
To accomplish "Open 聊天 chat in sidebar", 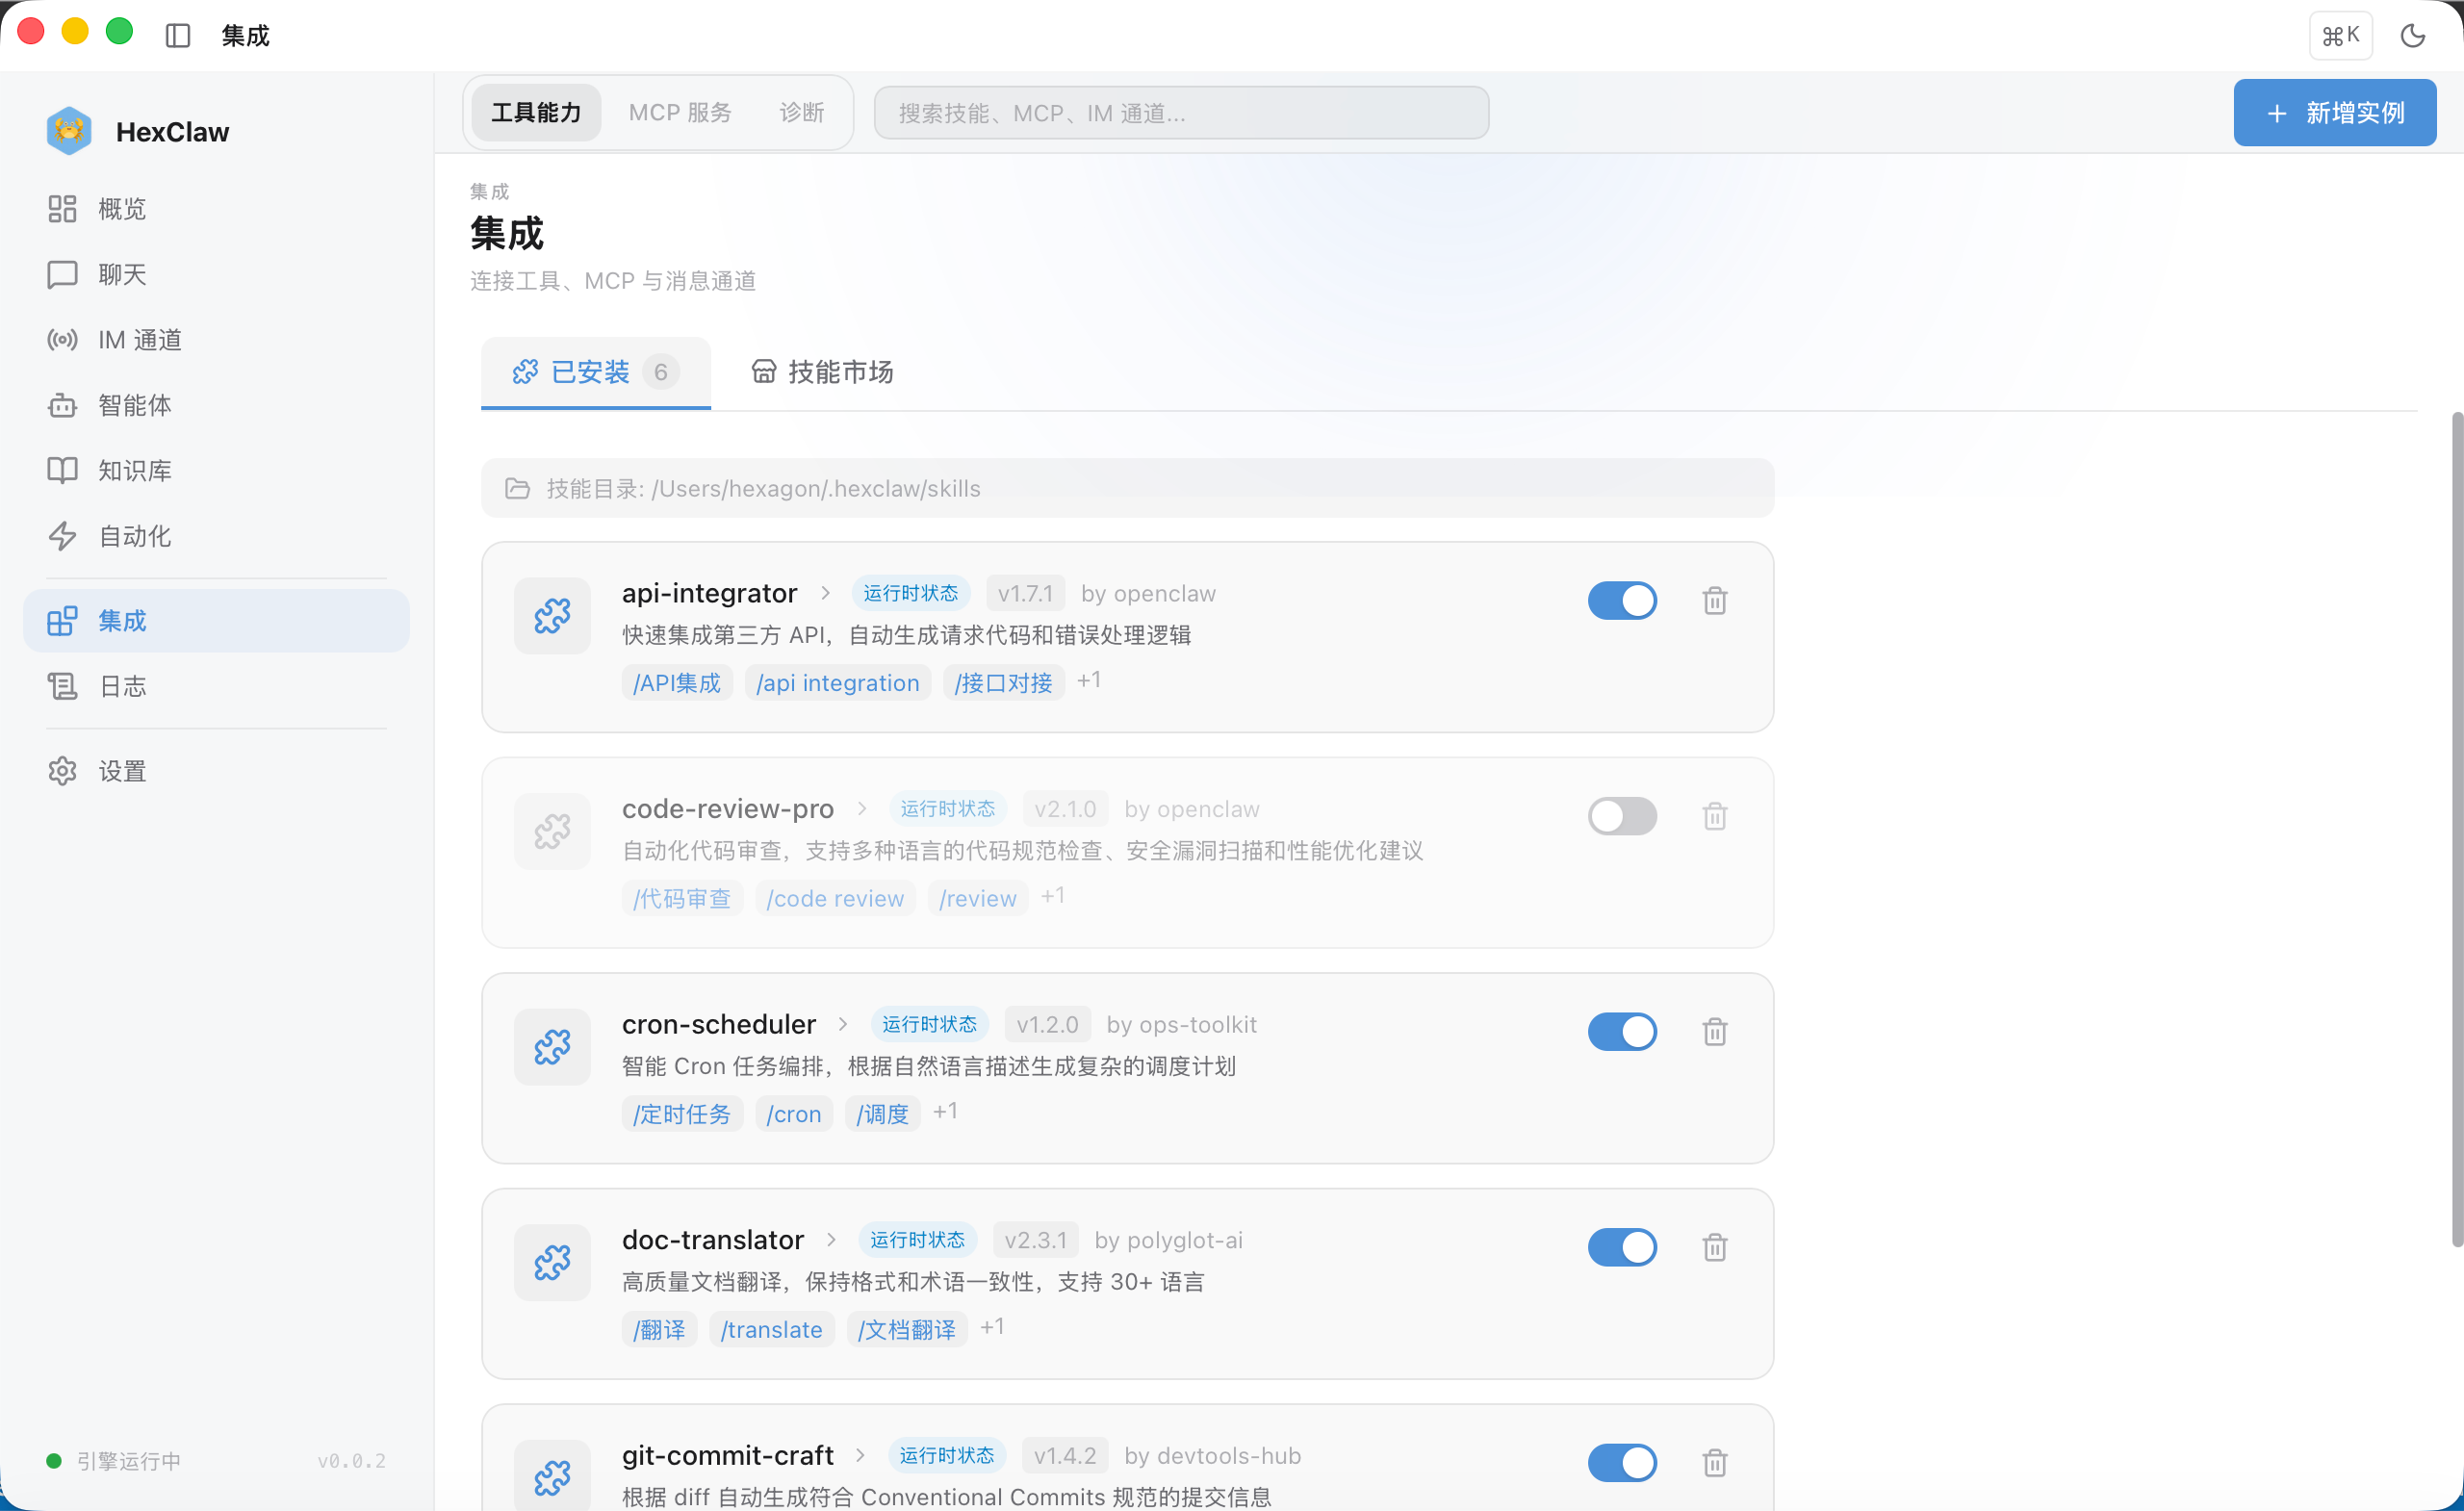I will (216, 274).
